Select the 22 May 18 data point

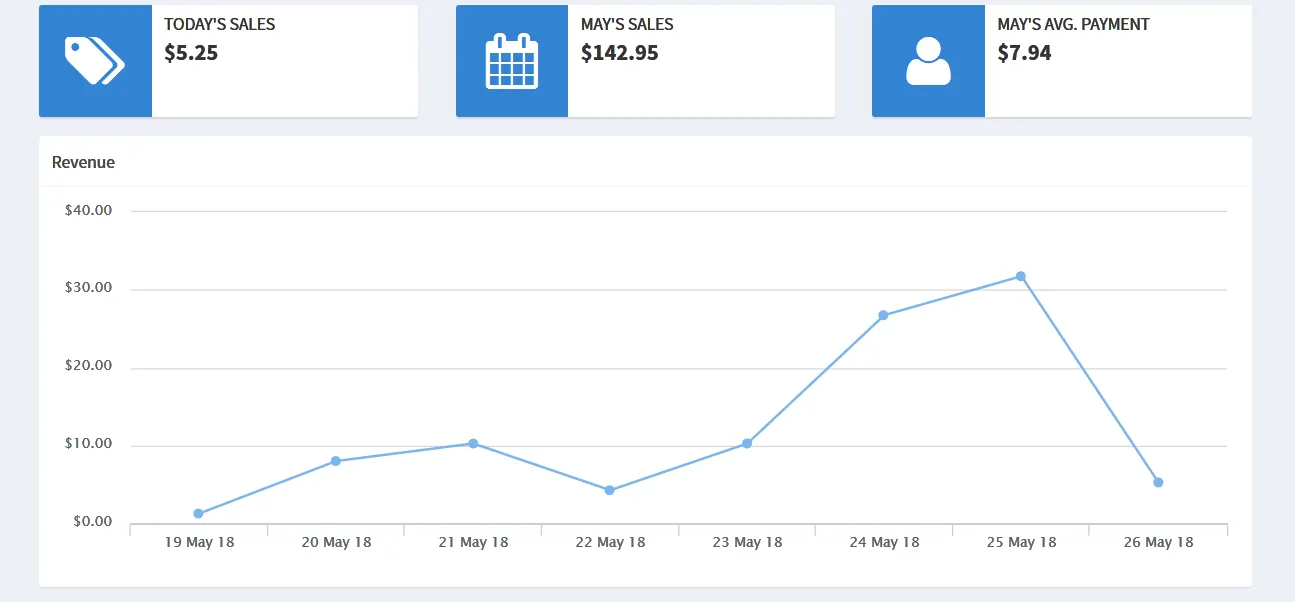coord(610,490)
